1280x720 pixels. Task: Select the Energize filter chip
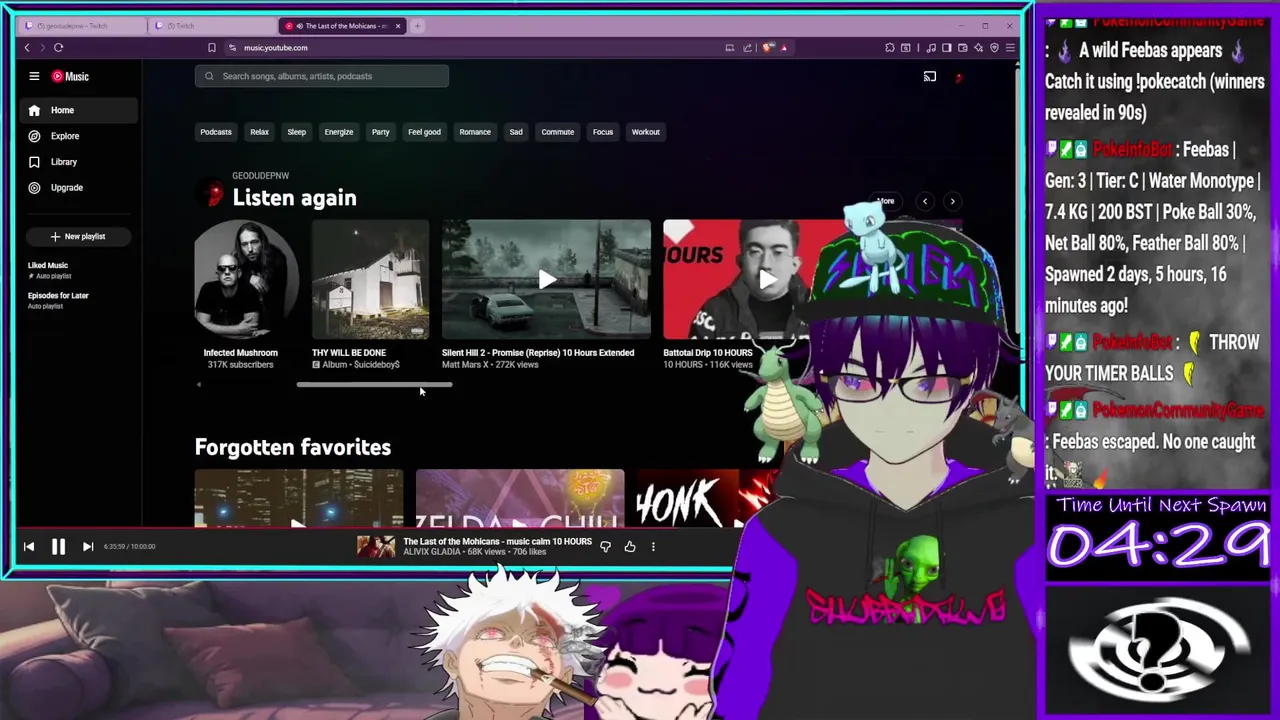[339, 132]
